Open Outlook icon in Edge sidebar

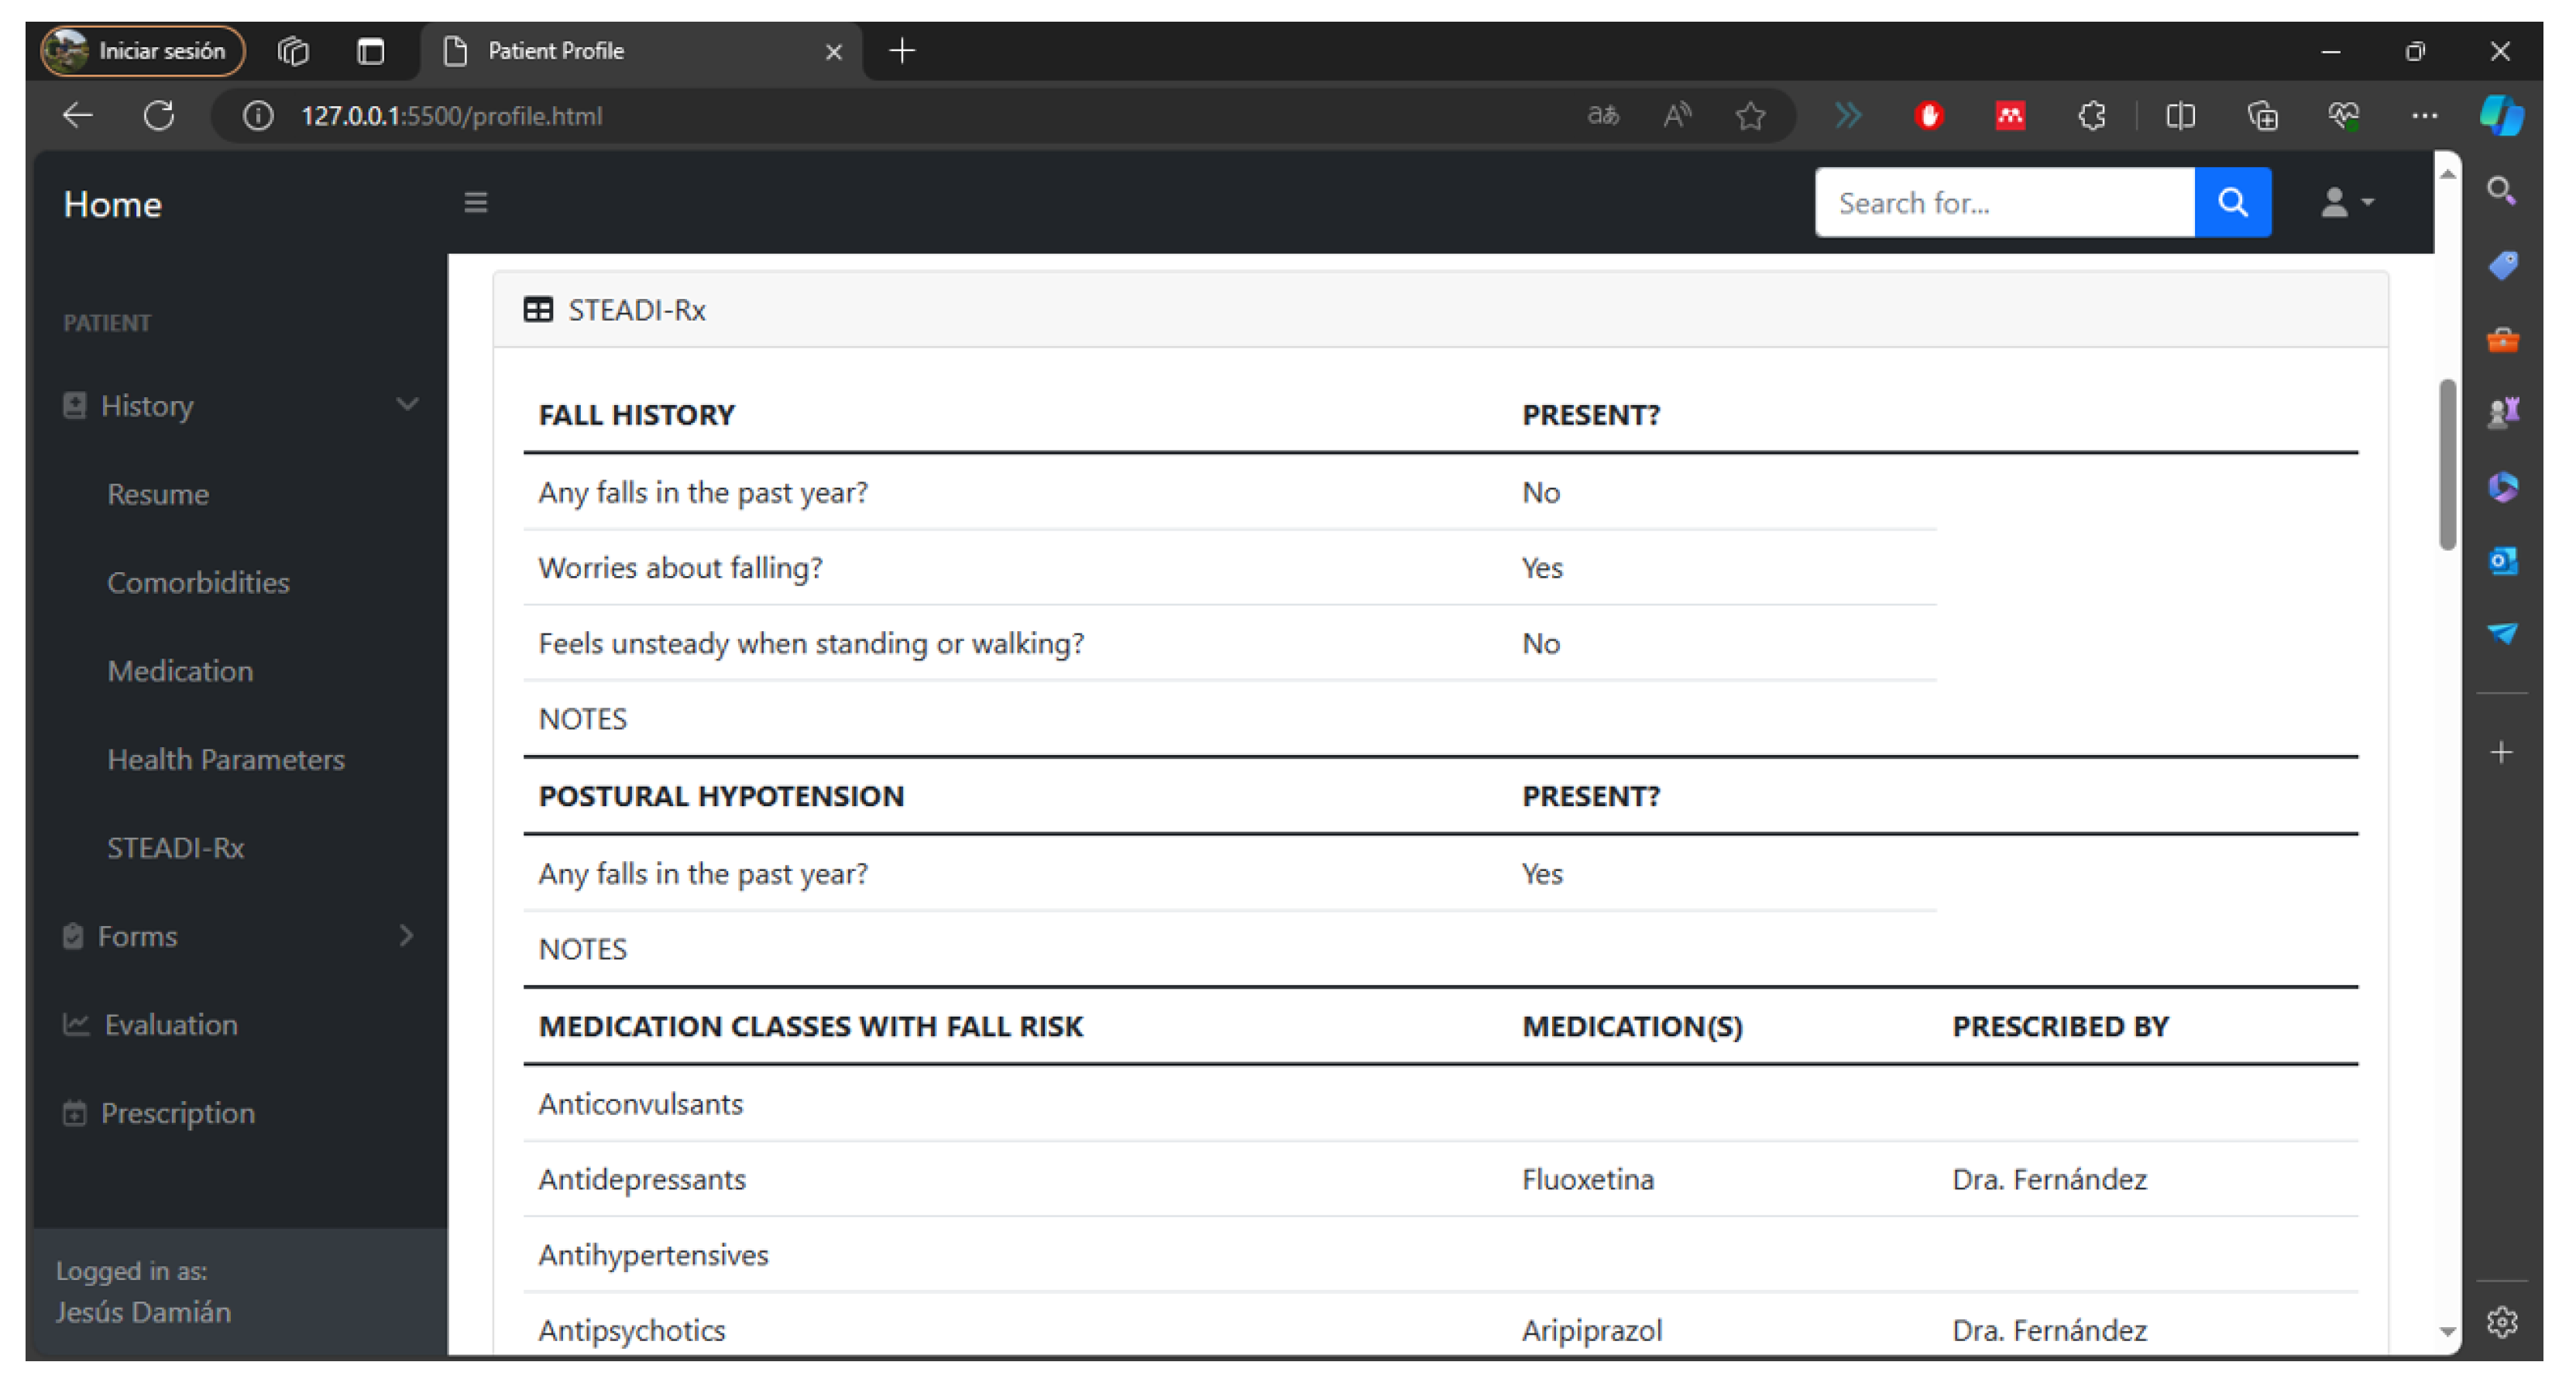tap(2502, 561)
